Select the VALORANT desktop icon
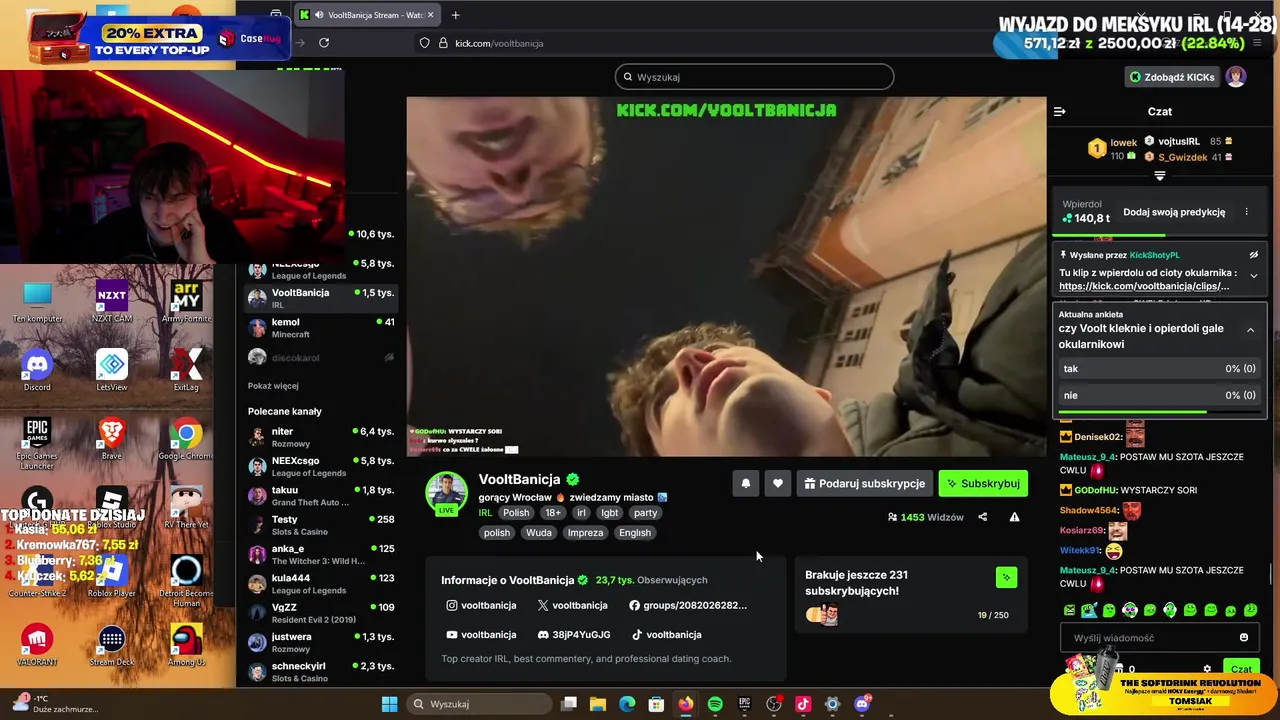 pos(37,645)
